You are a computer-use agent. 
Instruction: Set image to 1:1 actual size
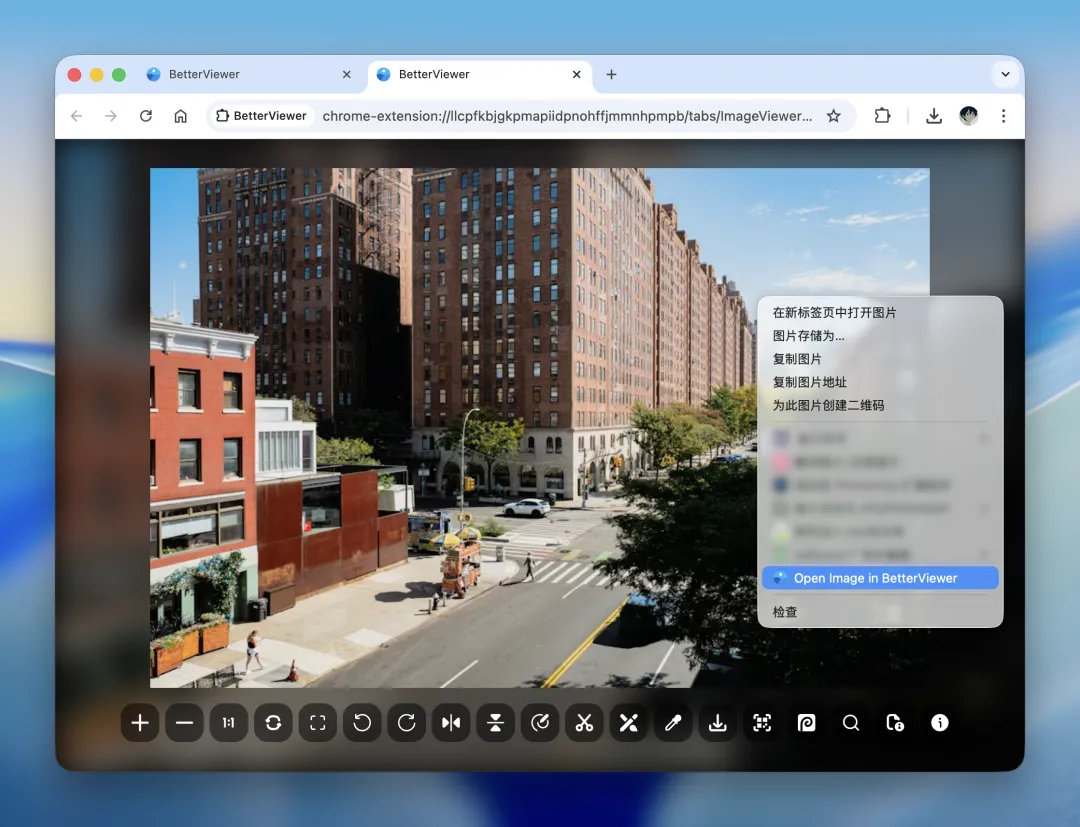click(229, 722)
